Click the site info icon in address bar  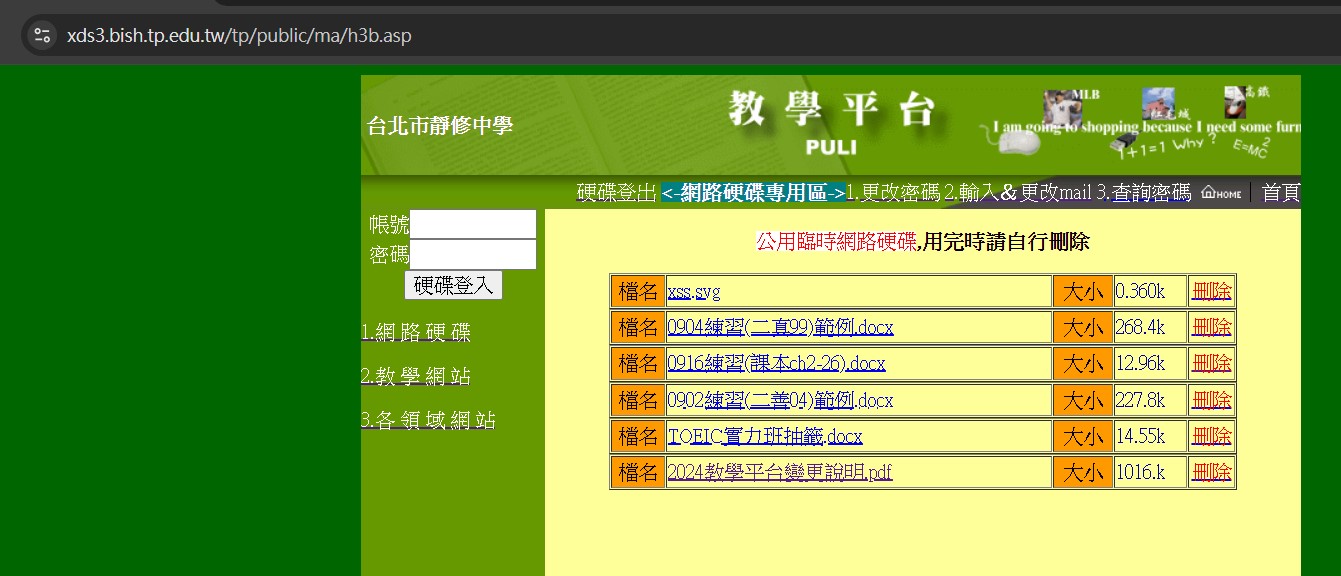tap(41, 36)
